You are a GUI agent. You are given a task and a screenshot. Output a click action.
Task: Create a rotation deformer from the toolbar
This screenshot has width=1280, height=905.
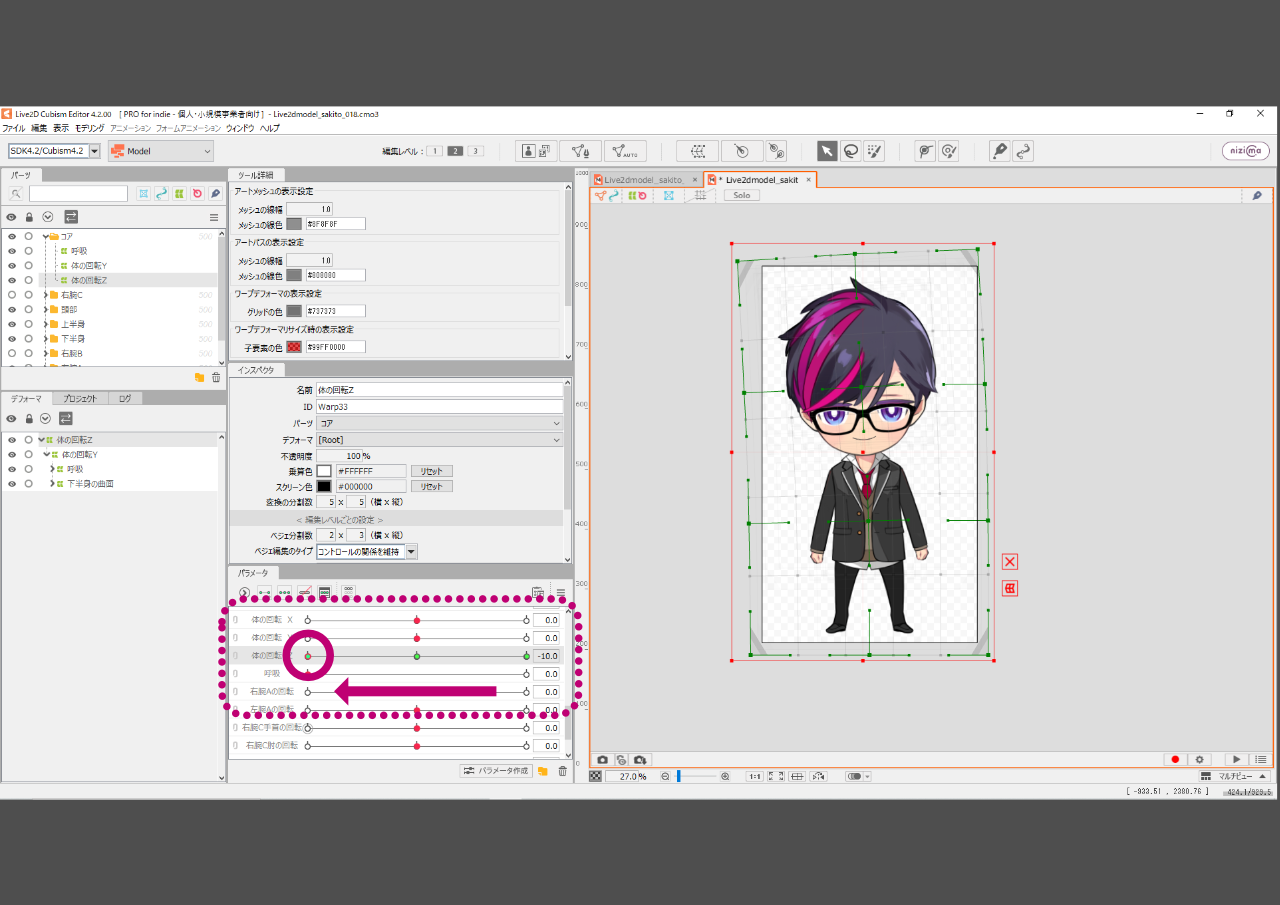pos(742,151)
